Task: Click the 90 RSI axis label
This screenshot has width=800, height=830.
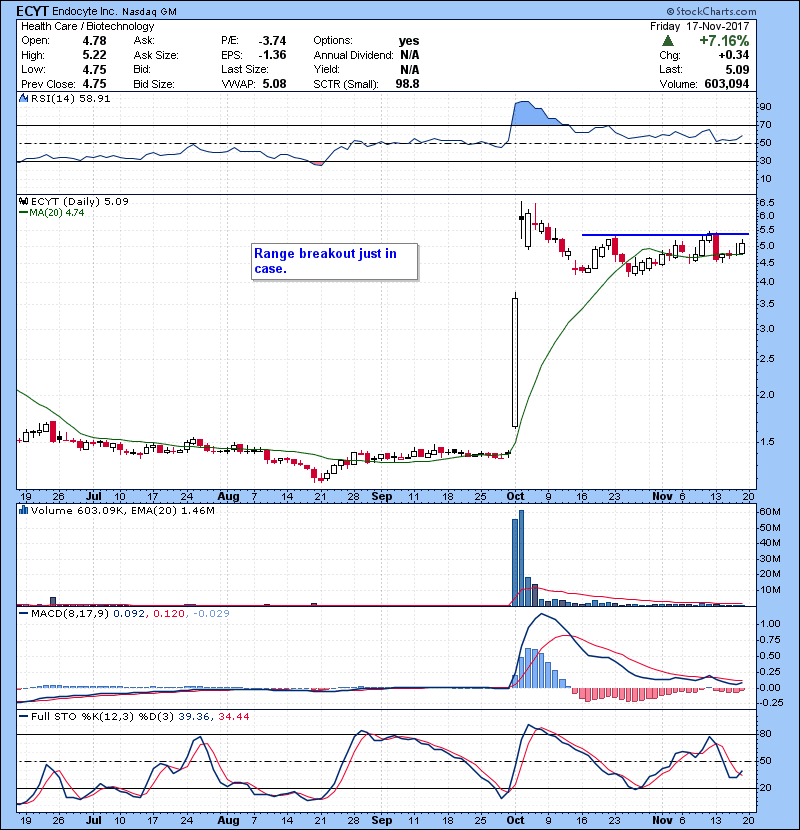Action: click(x=765, y=107)
